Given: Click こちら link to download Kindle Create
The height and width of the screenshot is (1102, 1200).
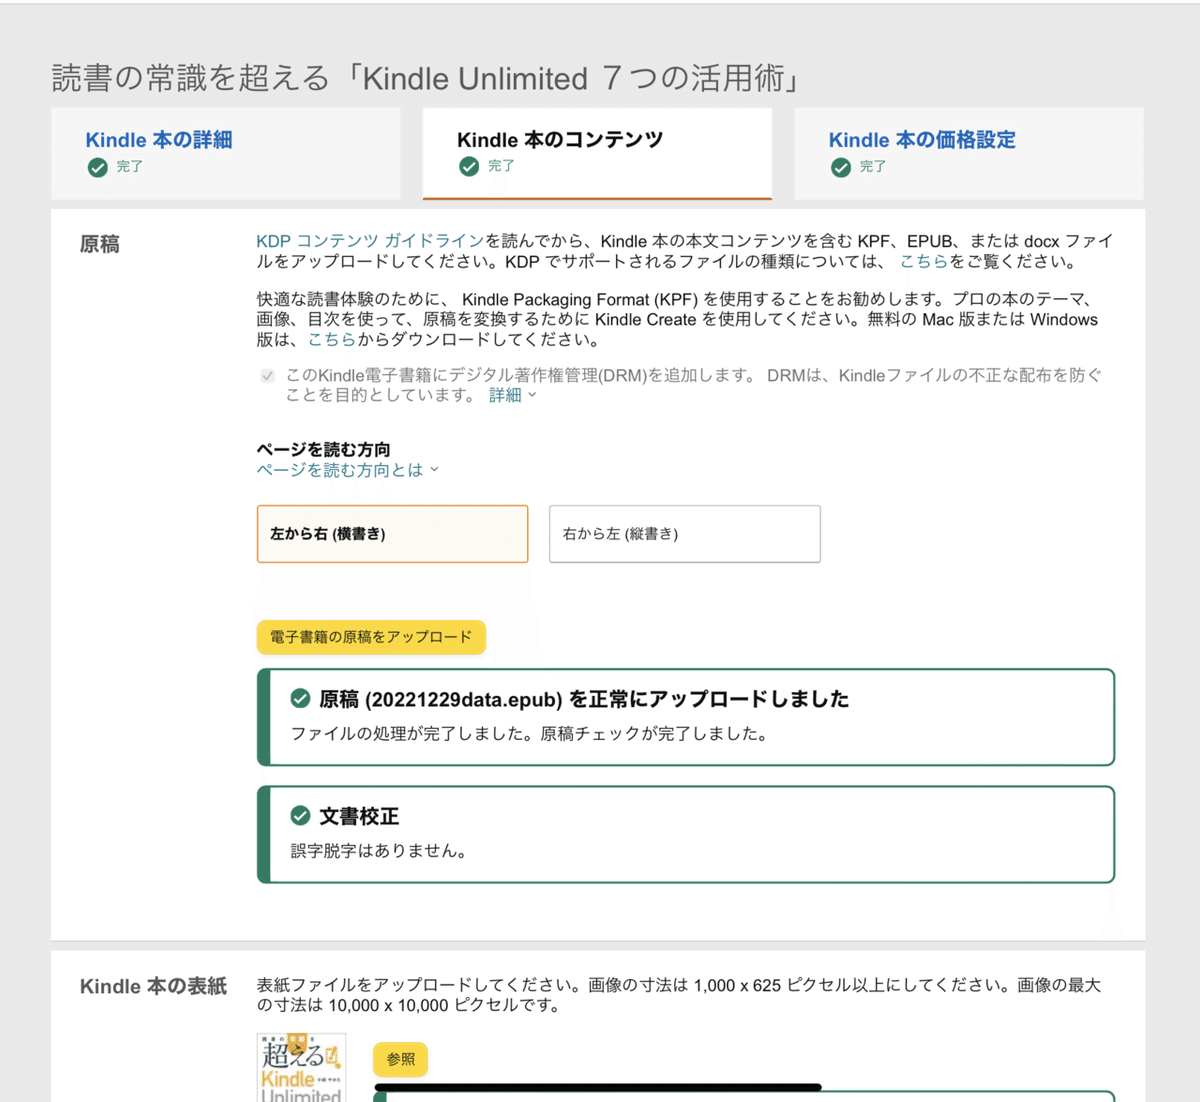Looking at the screenshot, I should (x=332, y=340).
